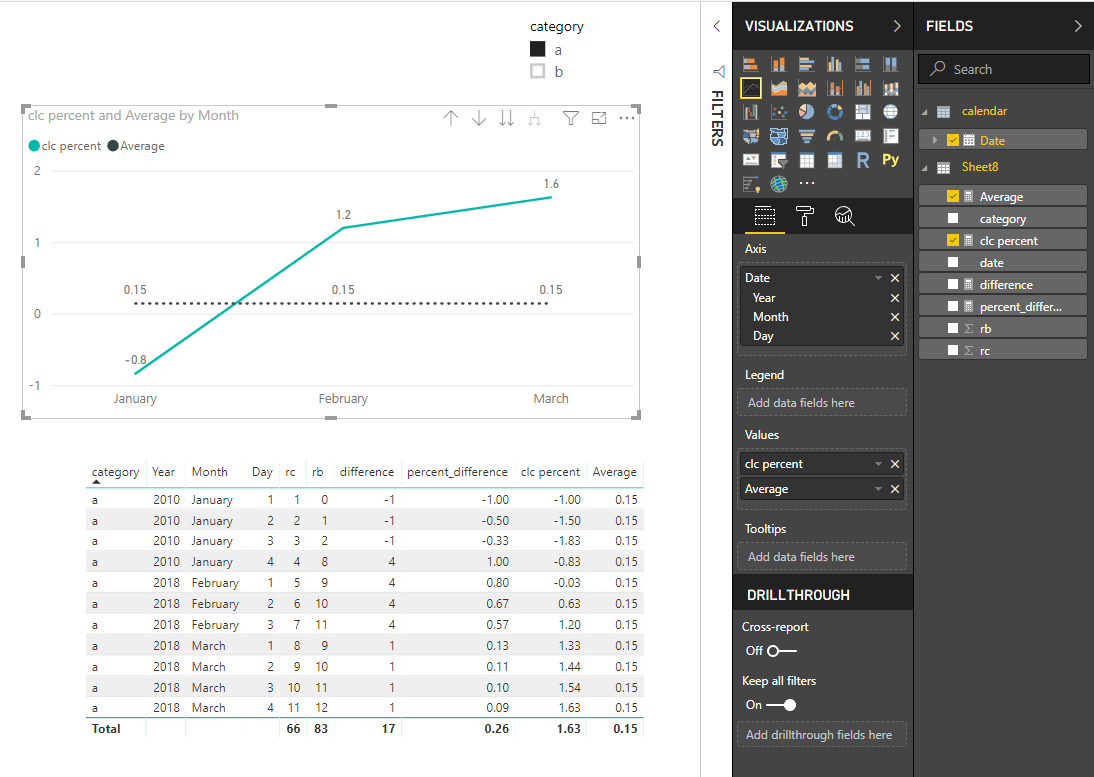Collapse the Fields pane chevron
Screen dimensions: 1094x777
(x=1078, y=27)
